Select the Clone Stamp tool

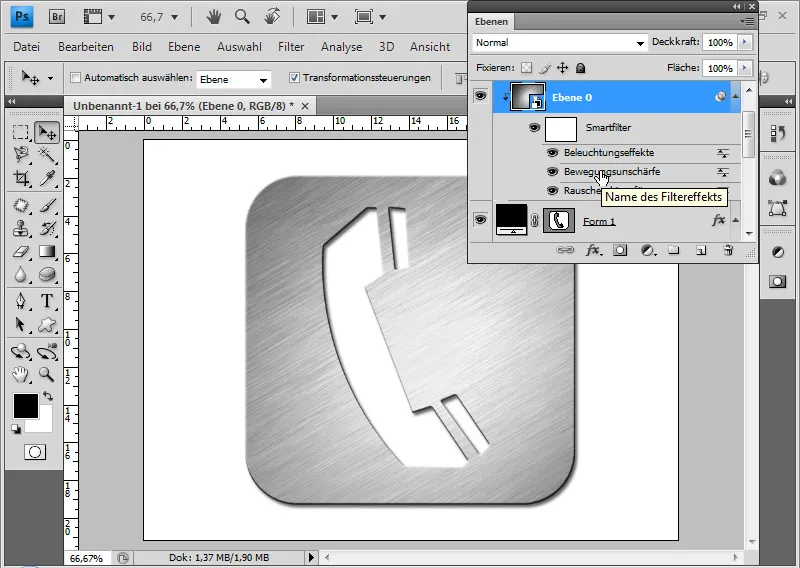pos(20,228)
